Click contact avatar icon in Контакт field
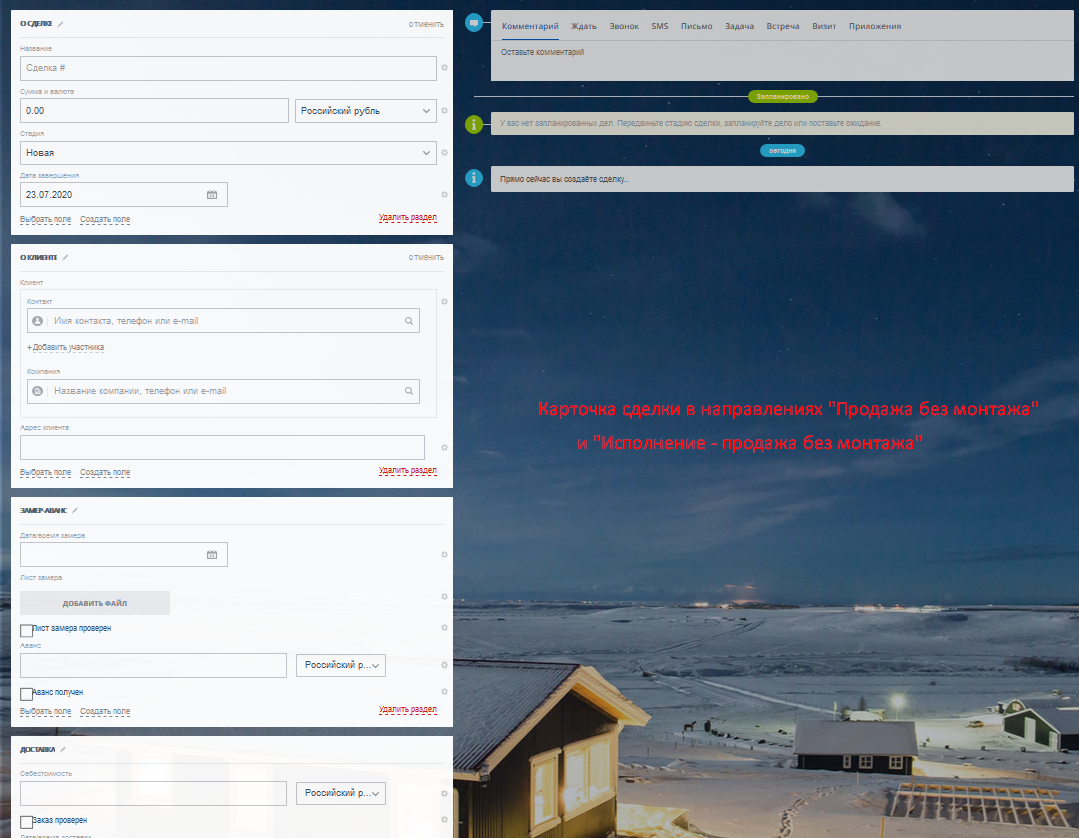This screenshot has width=1079, height=838. 38,321
